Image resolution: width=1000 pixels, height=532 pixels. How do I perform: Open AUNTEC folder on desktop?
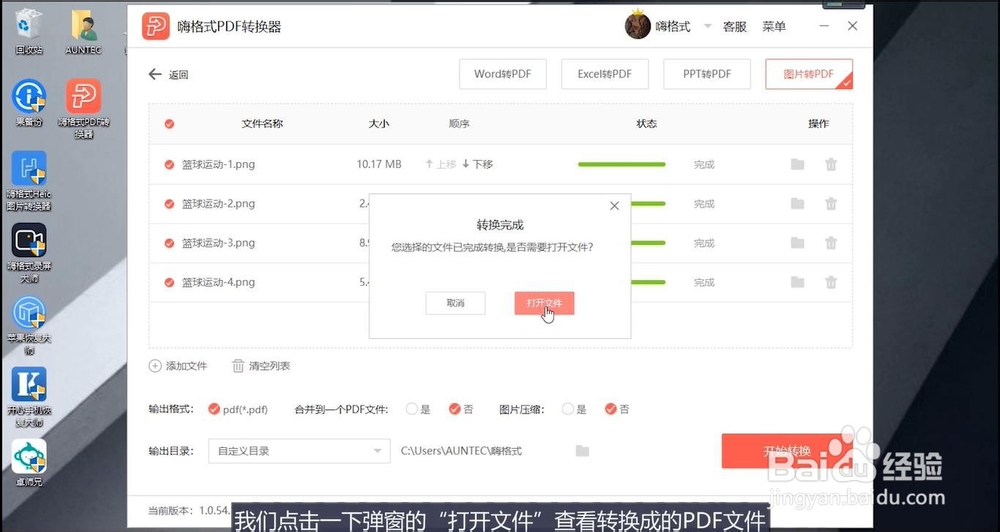83,32
